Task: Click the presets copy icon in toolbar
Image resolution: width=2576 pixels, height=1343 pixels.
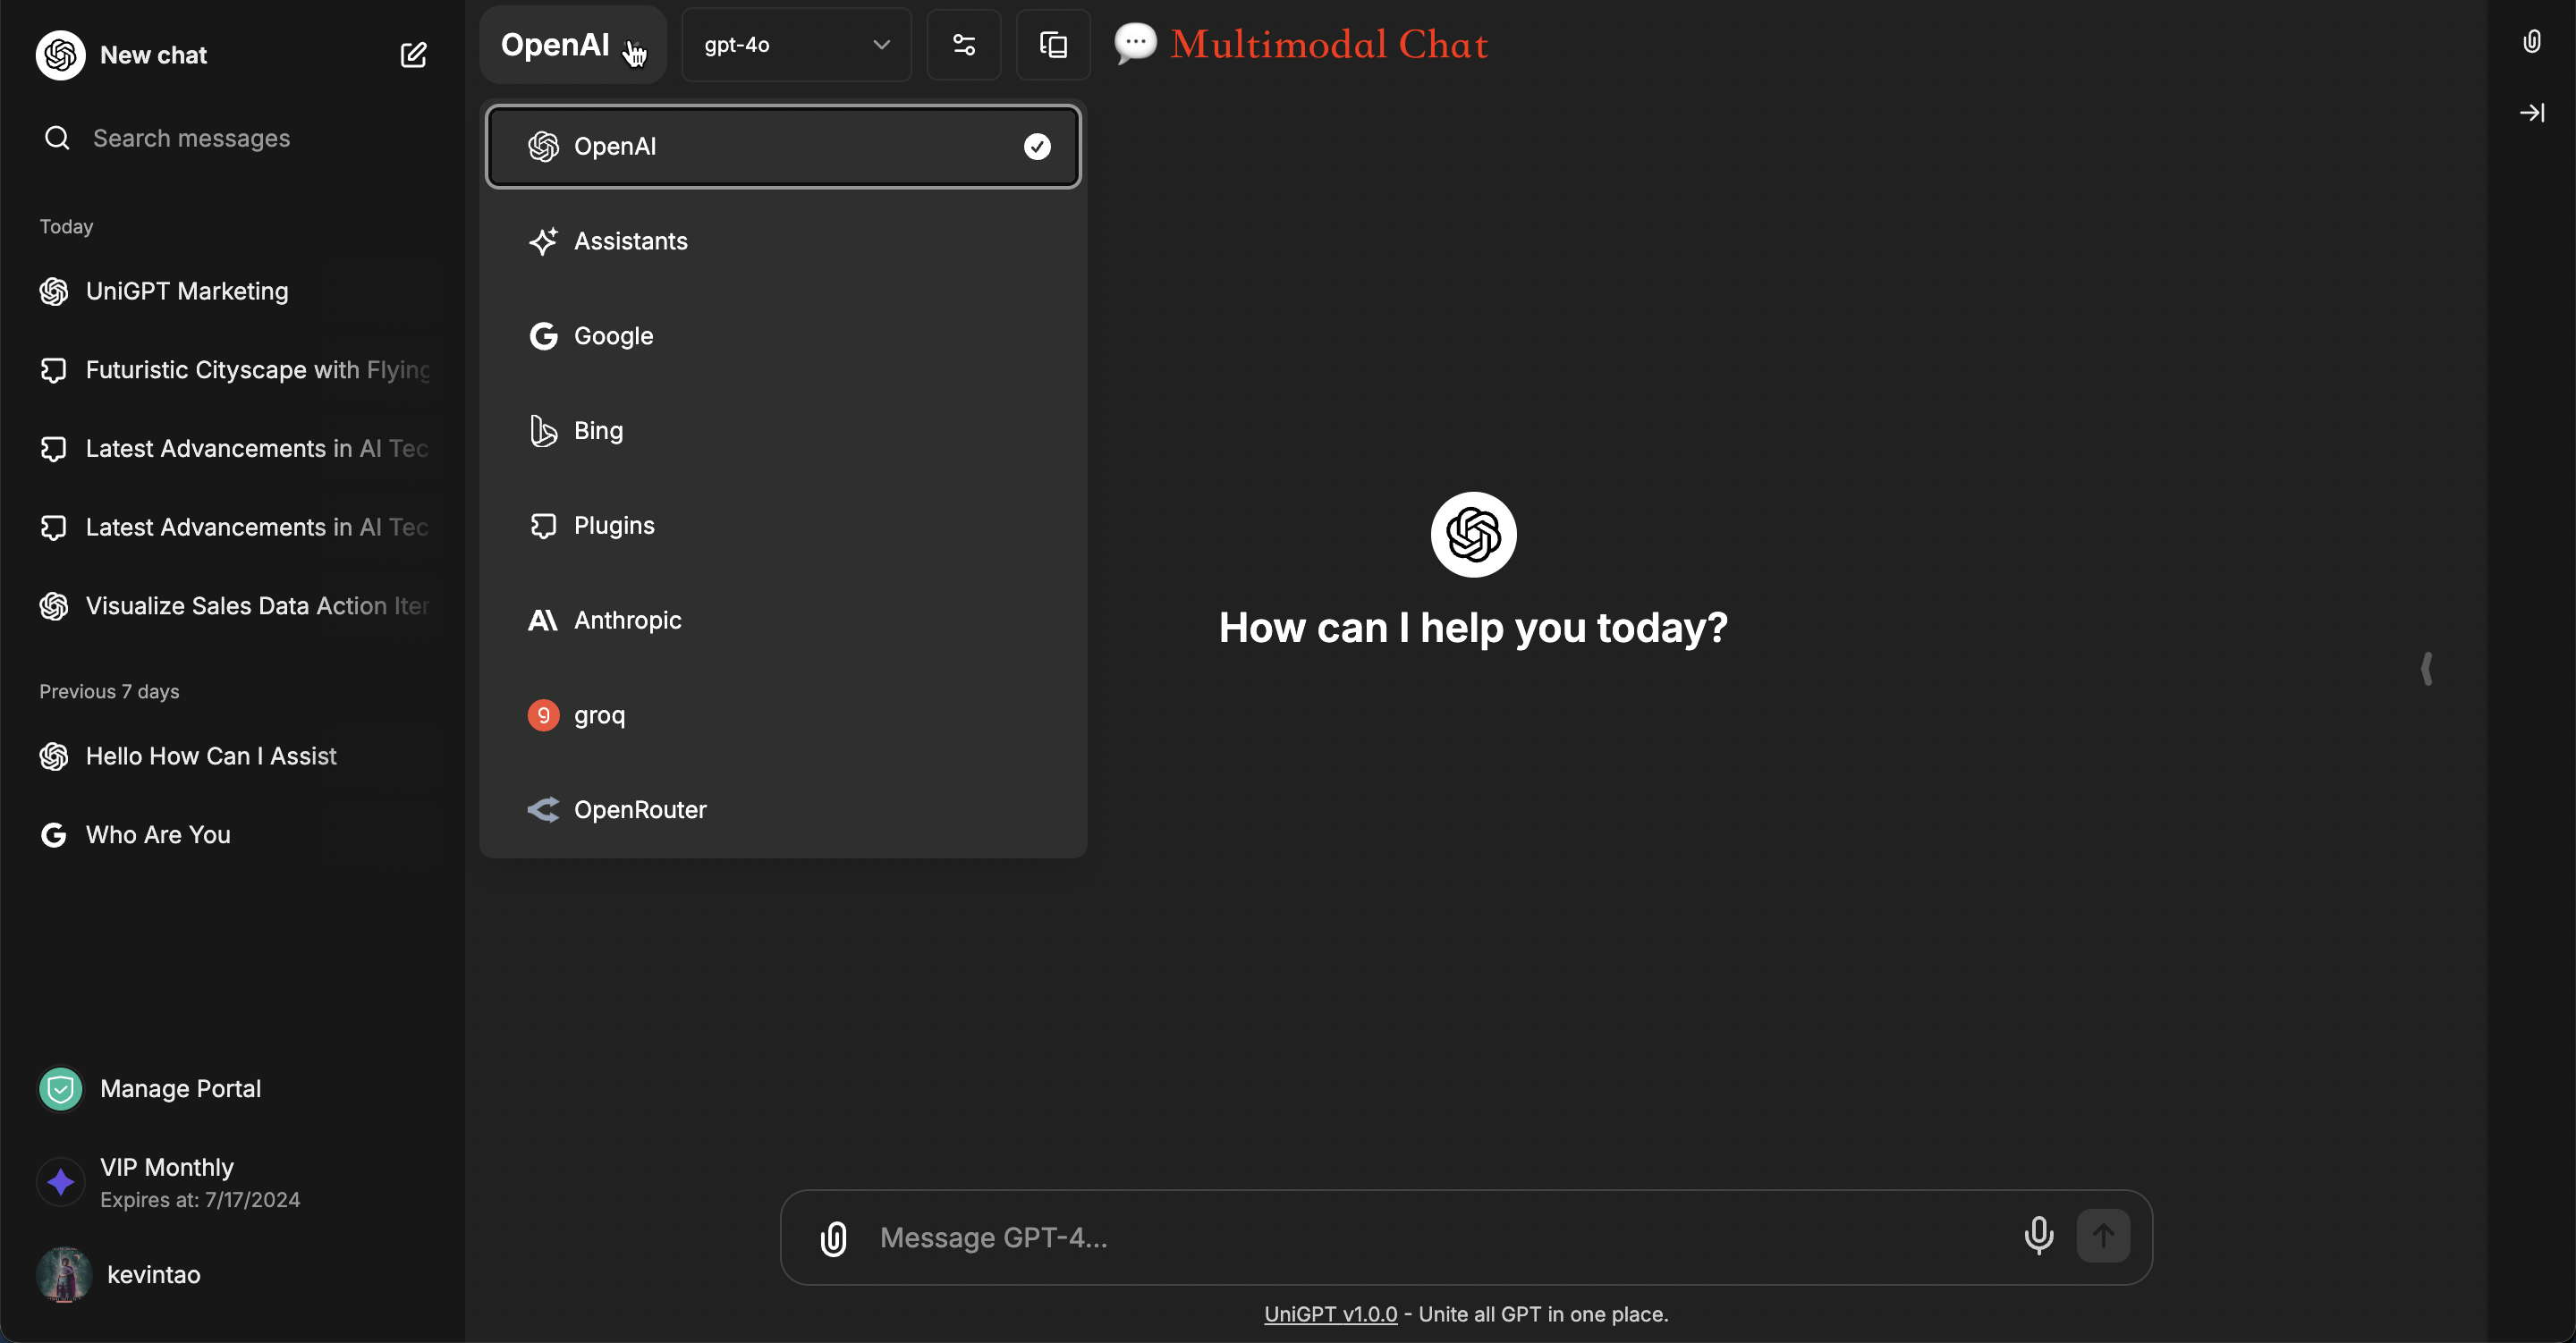Action: pyautogui.click(x=1053, y=45)
